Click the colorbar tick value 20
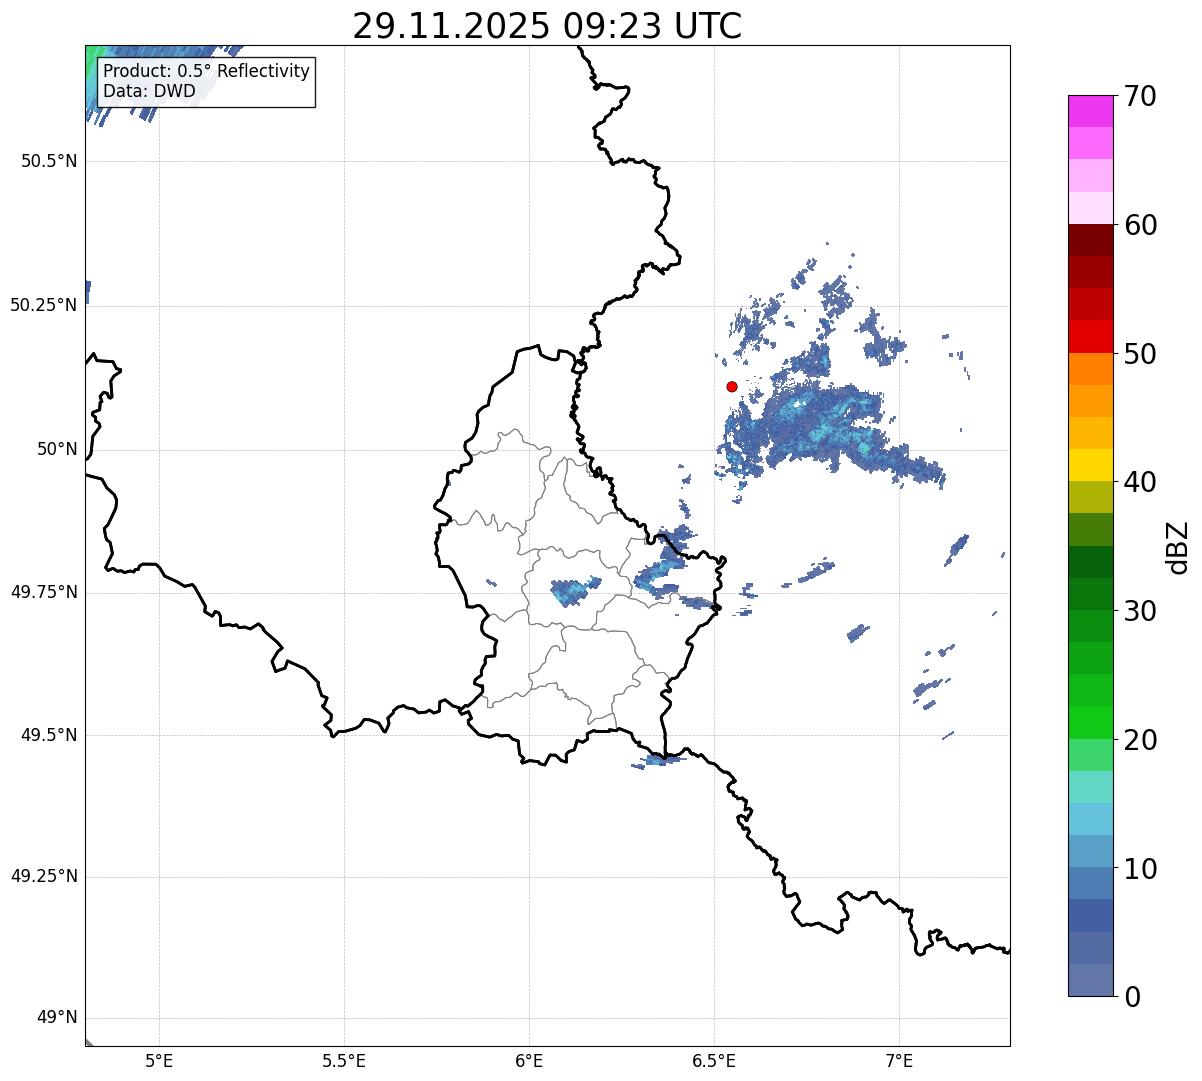1202x1081 pixels. coord(1140,740)
